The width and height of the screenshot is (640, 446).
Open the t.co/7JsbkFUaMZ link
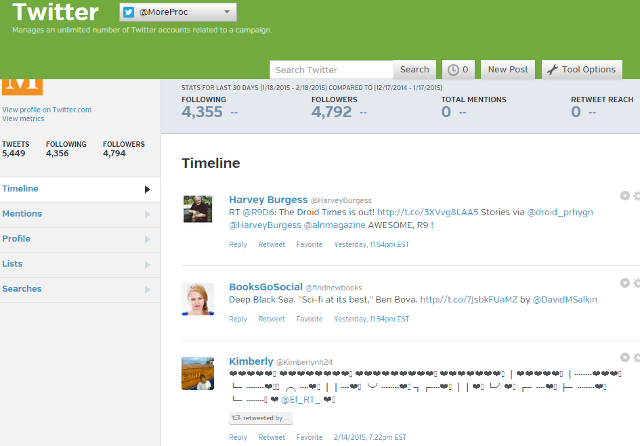click(x=469, y=300)
